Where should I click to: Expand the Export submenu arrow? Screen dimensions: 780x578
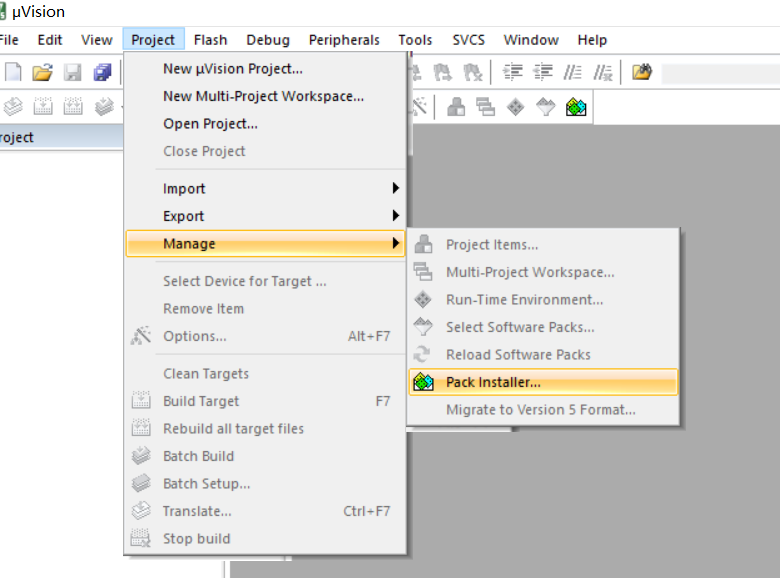(395, 215)
